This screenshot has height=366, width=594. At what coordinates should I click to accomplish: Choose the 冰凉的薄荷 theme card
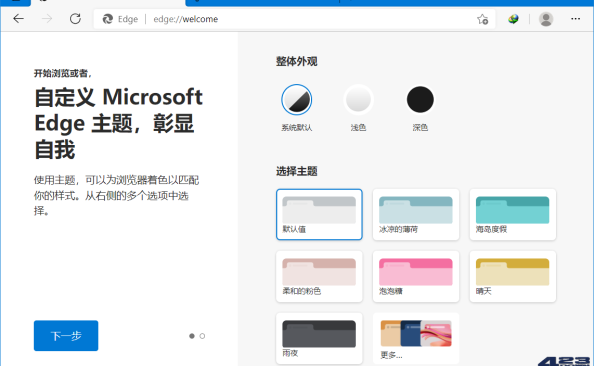tap(416, 214)
